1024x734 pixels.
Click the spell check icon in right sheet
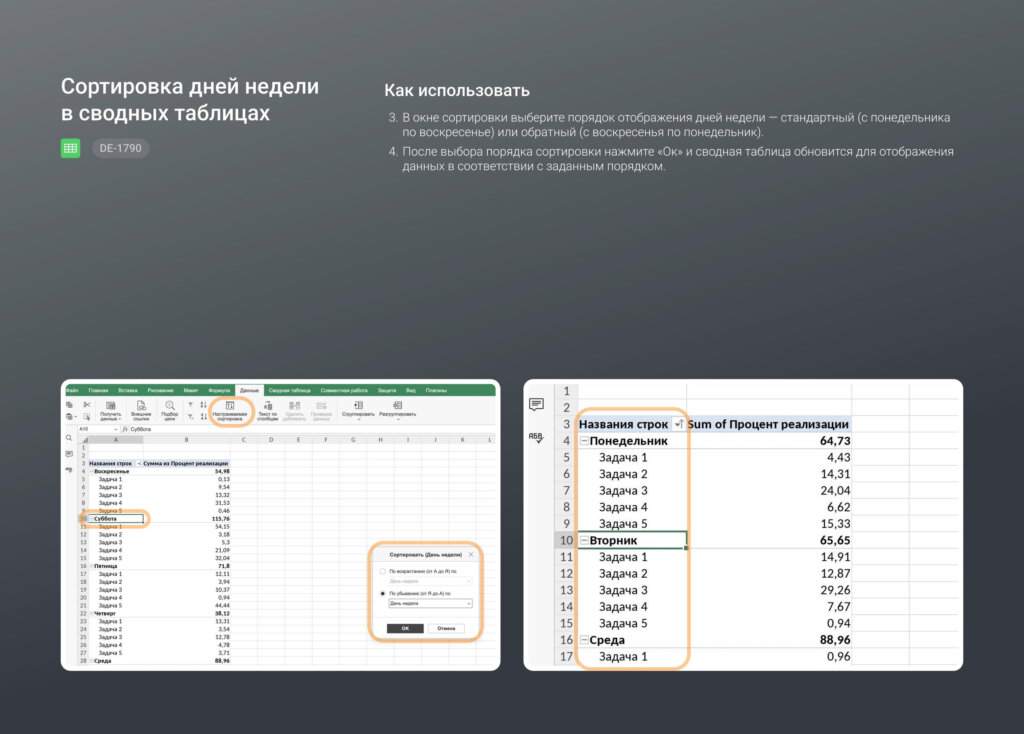536,438
